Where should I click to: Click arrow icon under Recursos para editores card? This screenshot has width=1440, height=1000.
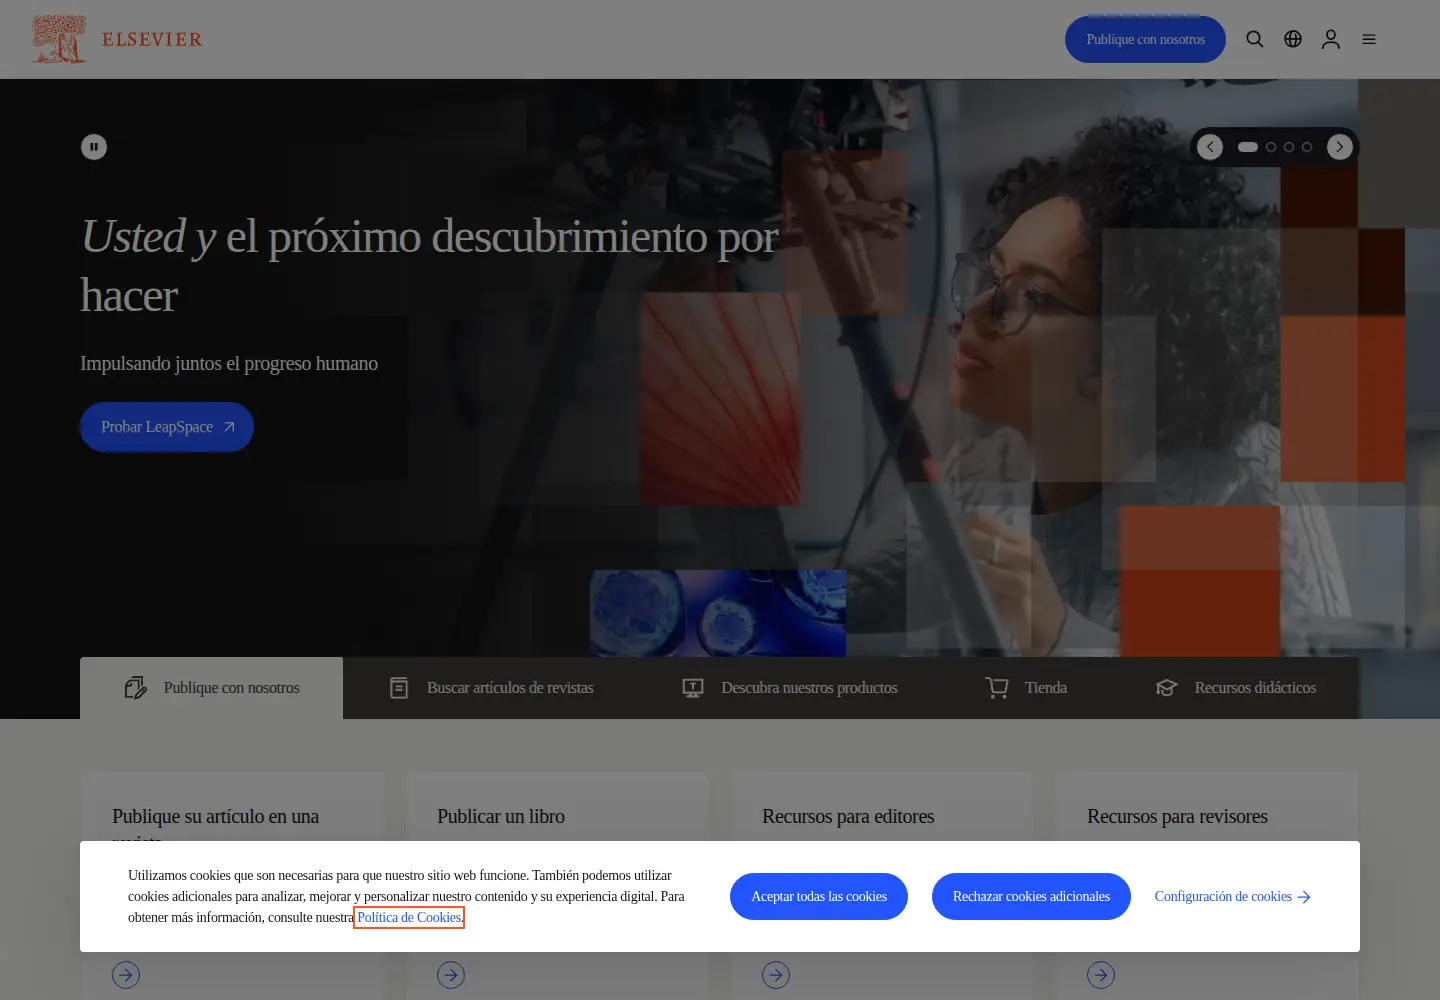[x=776, y=975]
